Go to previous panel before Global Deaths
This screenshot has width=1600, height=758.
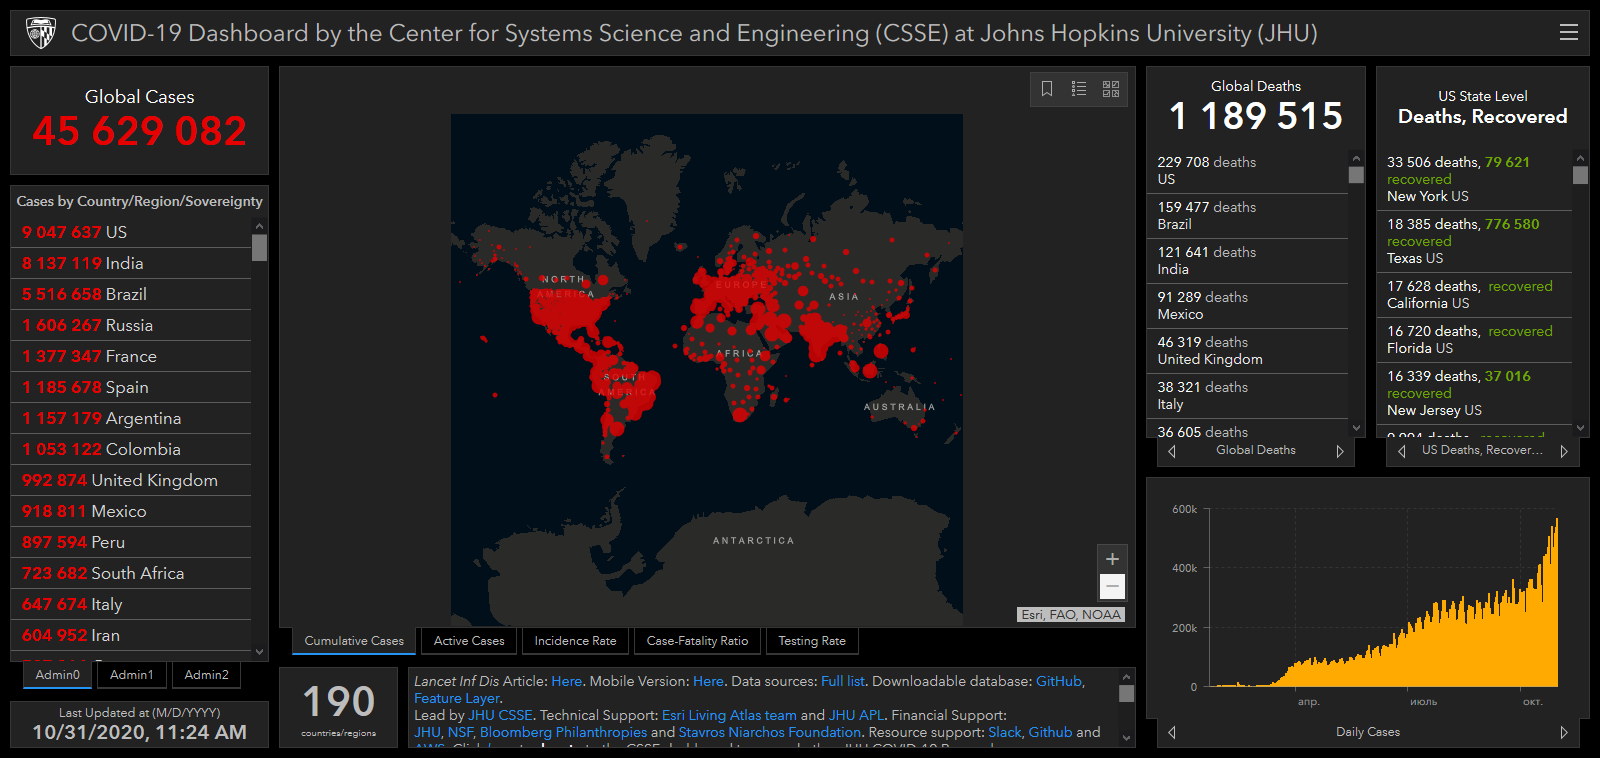click(x=1172, y=451)
